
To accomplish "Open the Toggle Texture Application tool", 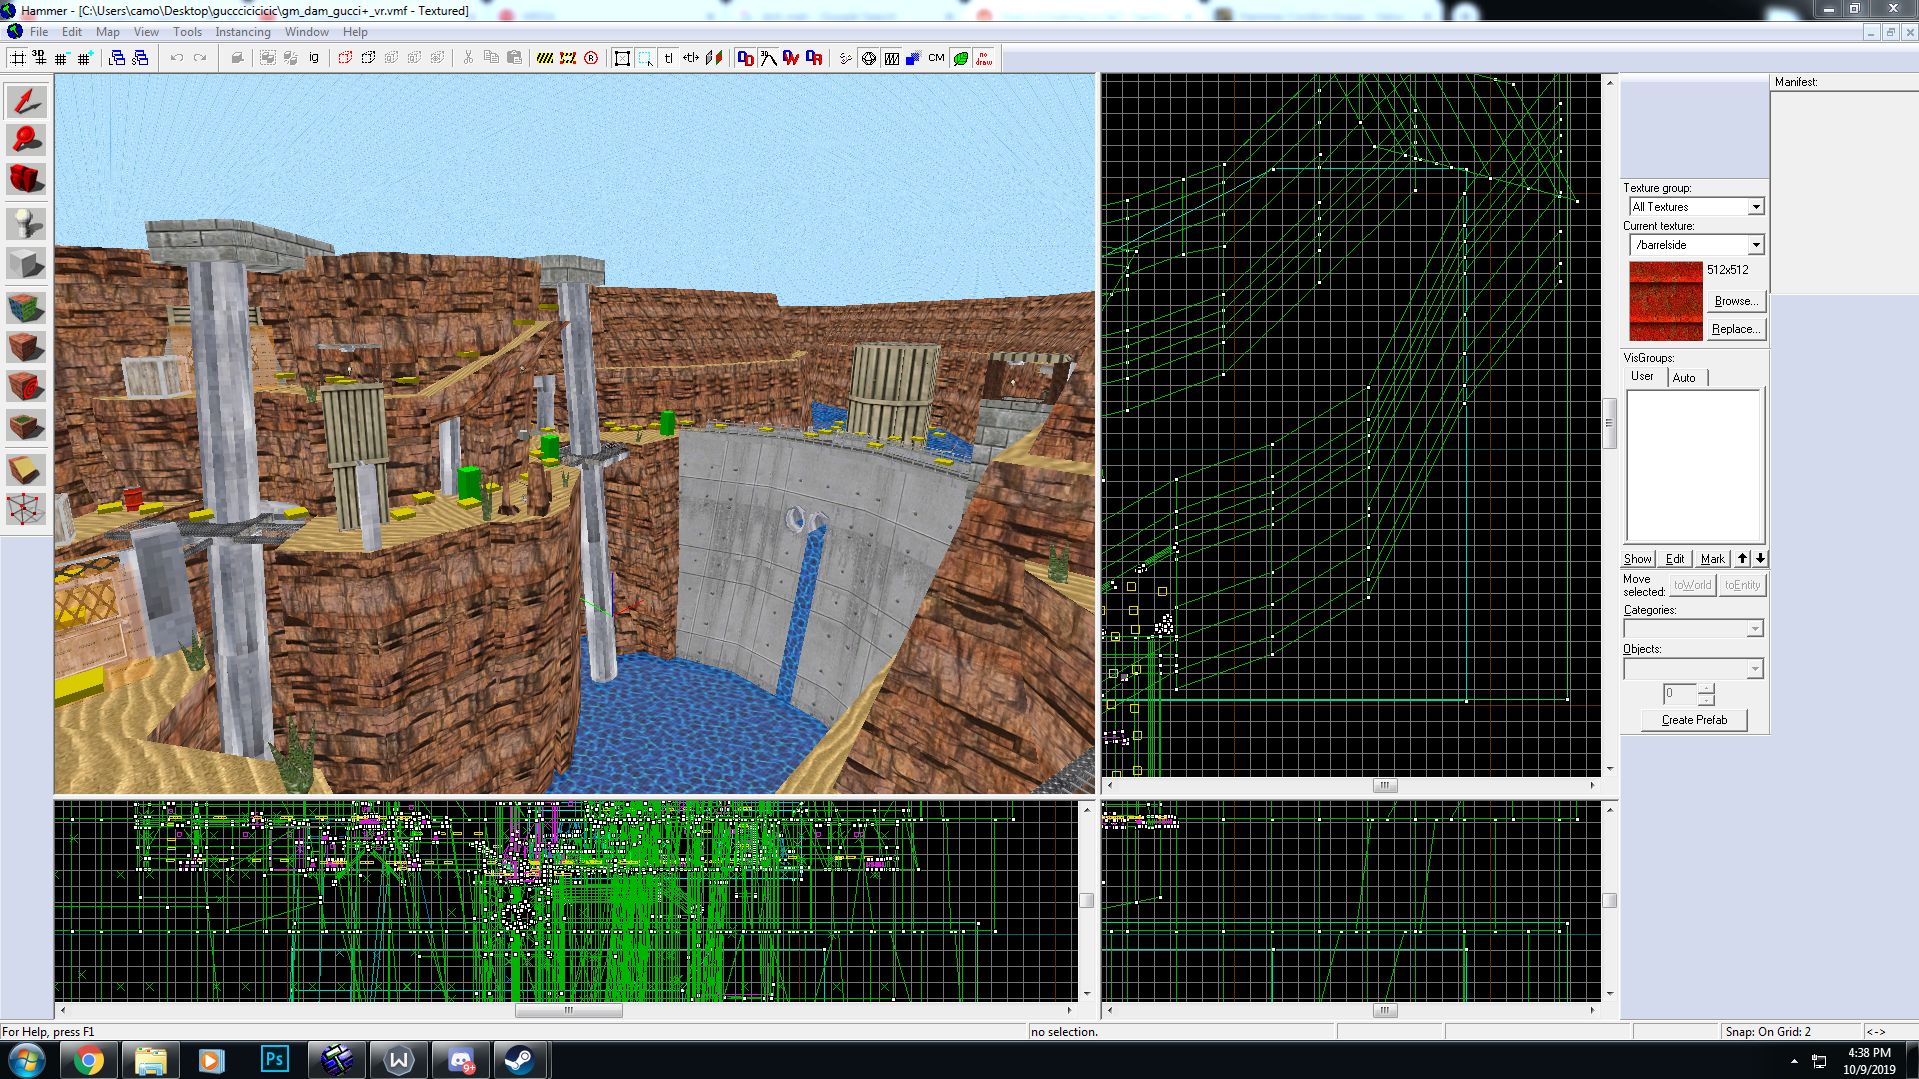I will tap(26, 307).
